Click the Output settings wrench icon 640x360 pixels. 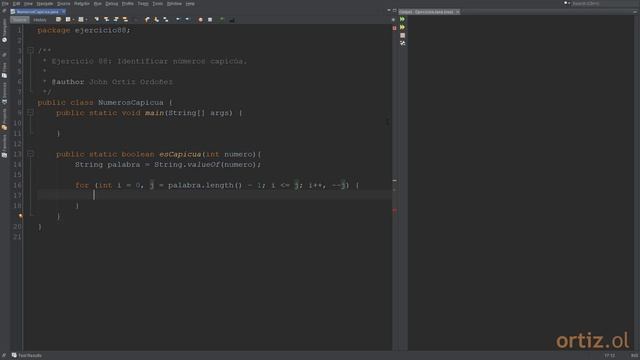pyautogui.click(x=402, y=43)
